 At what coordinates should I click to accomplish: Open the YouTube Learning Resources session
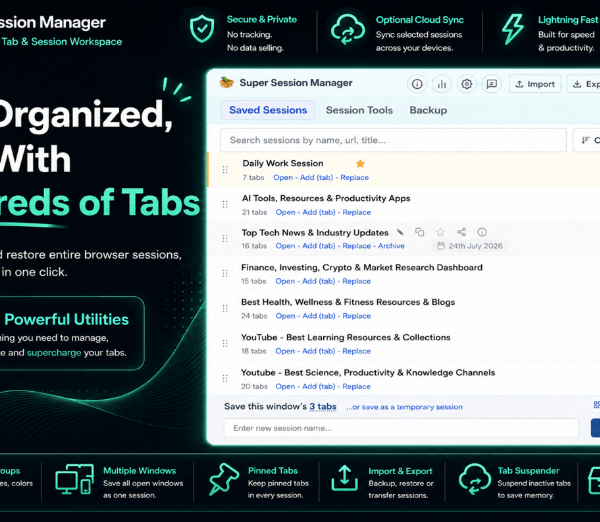tap(285, 351)
